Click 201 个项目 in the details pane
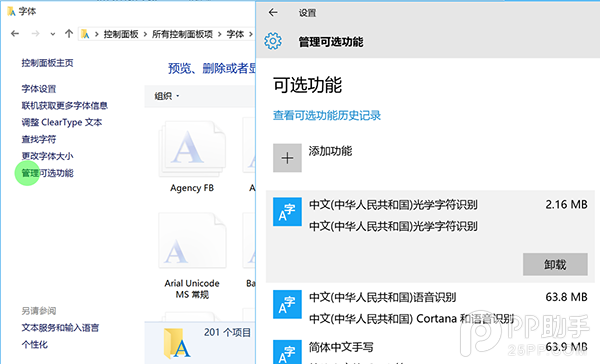 (x=227, y=332)
